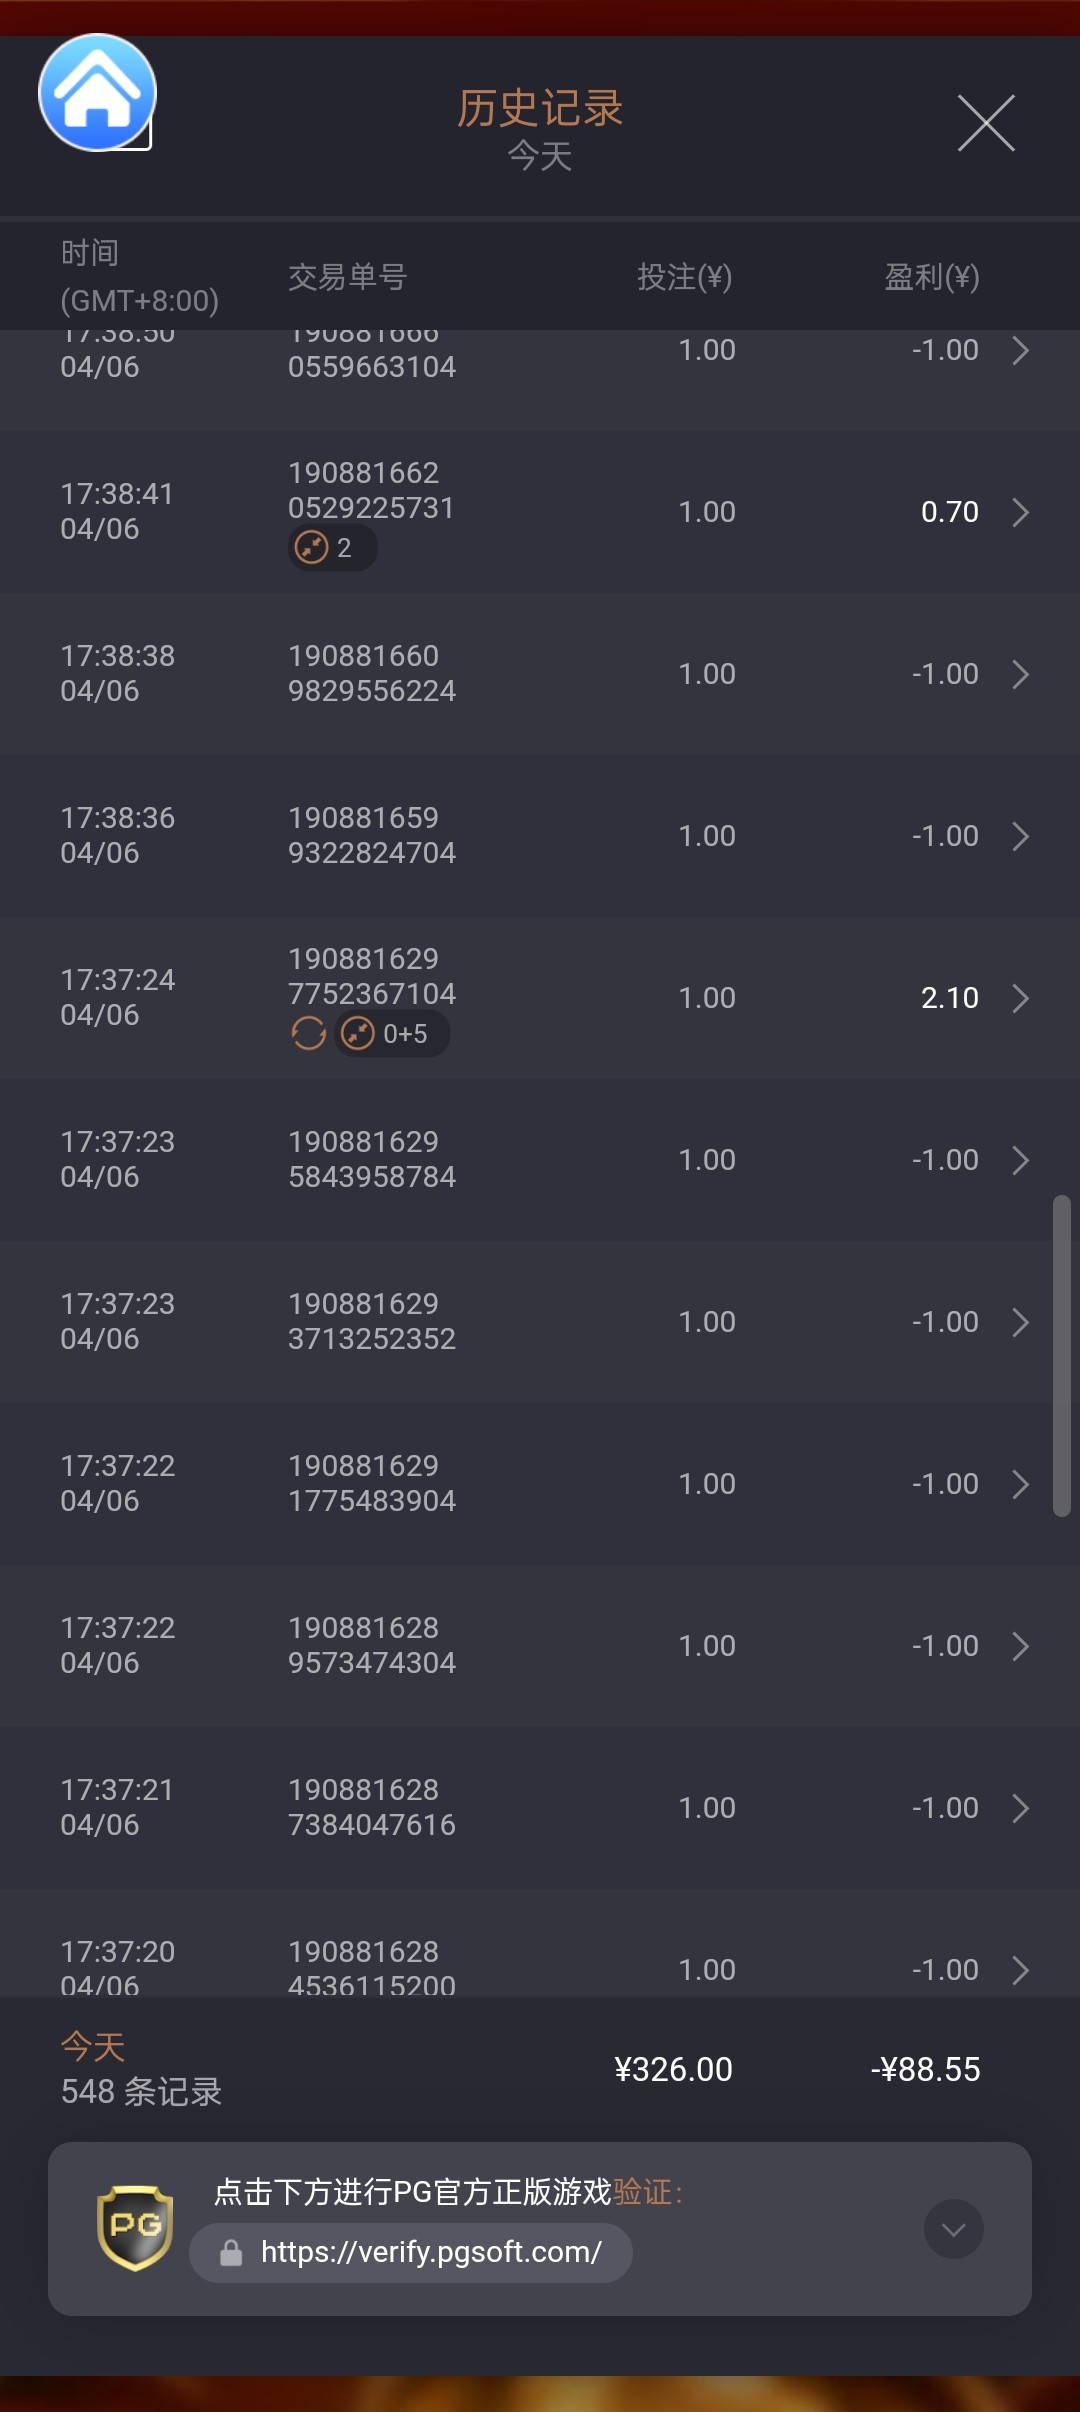
Task: Click chevron for transaction ending 9322824704
Action: (x=1020, y=836)
